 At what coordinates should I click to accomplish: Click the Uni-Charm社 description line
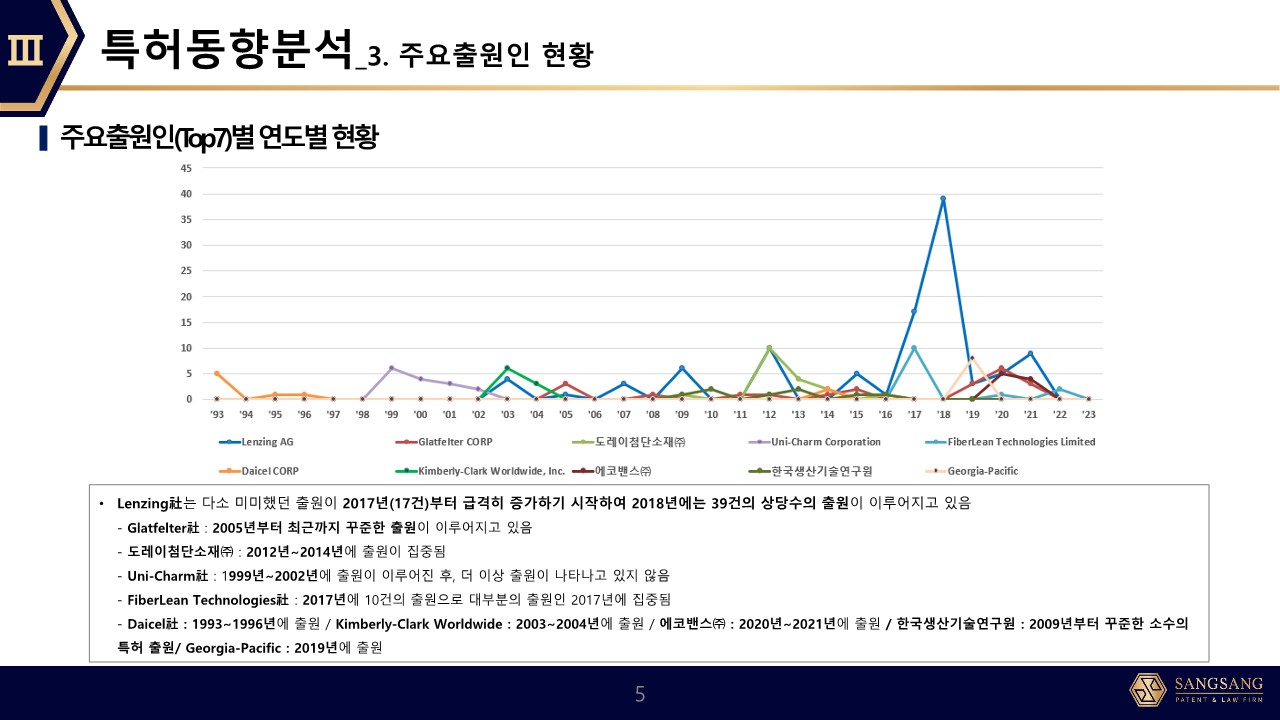pyautogui.click(x=393, y=575)
